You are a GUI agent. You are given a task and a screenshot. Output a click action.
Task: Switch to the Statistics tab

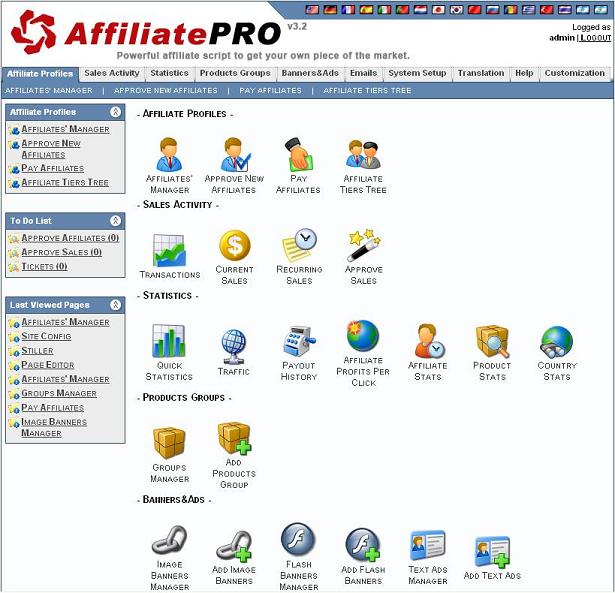tap(169, 73)
